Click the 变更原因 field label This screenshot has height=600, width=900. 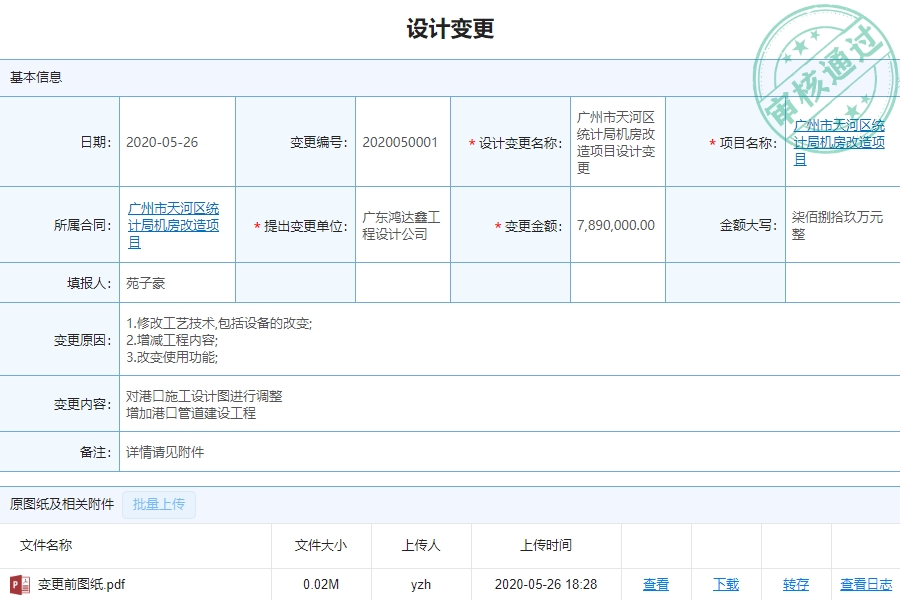pos(83,340)
